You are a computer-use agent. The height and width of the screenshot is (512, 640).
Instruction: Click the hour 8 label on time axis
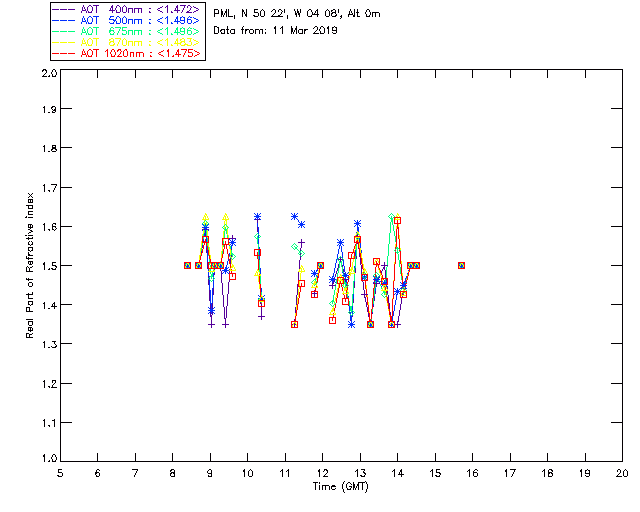(x=173, y=474)
